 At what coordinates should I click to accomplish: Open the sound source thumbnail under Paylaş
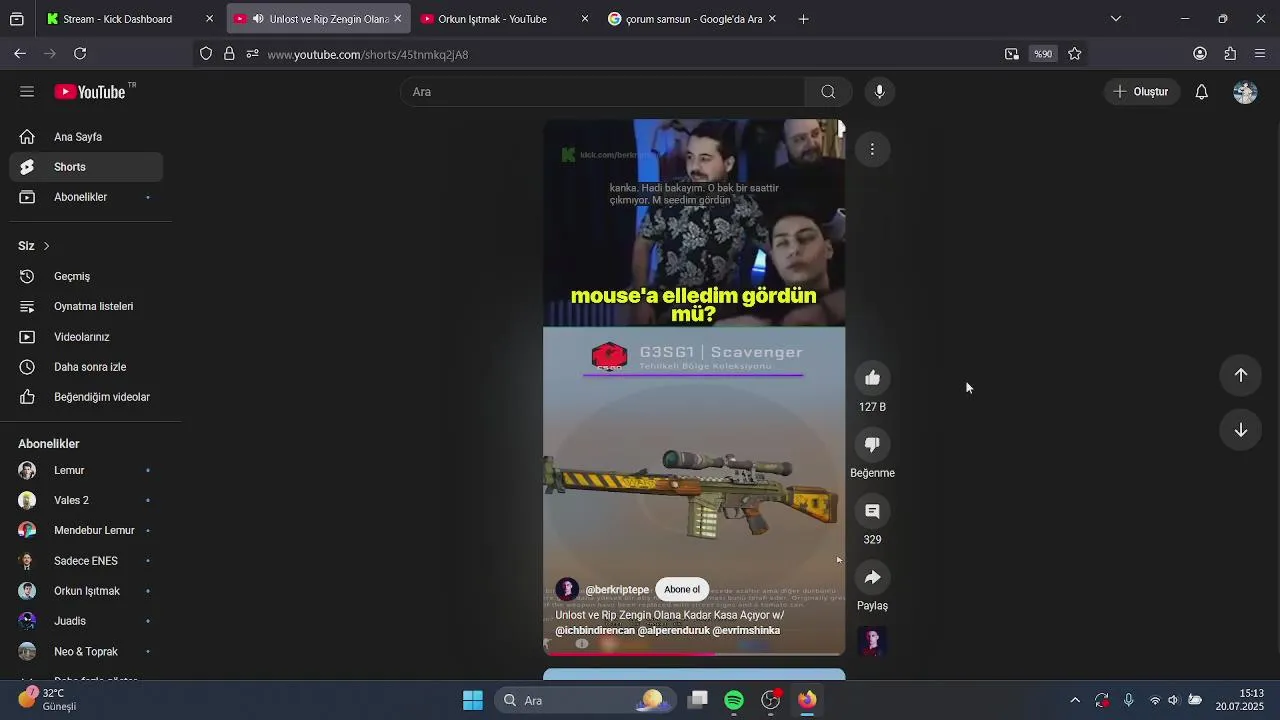(872, 641)
